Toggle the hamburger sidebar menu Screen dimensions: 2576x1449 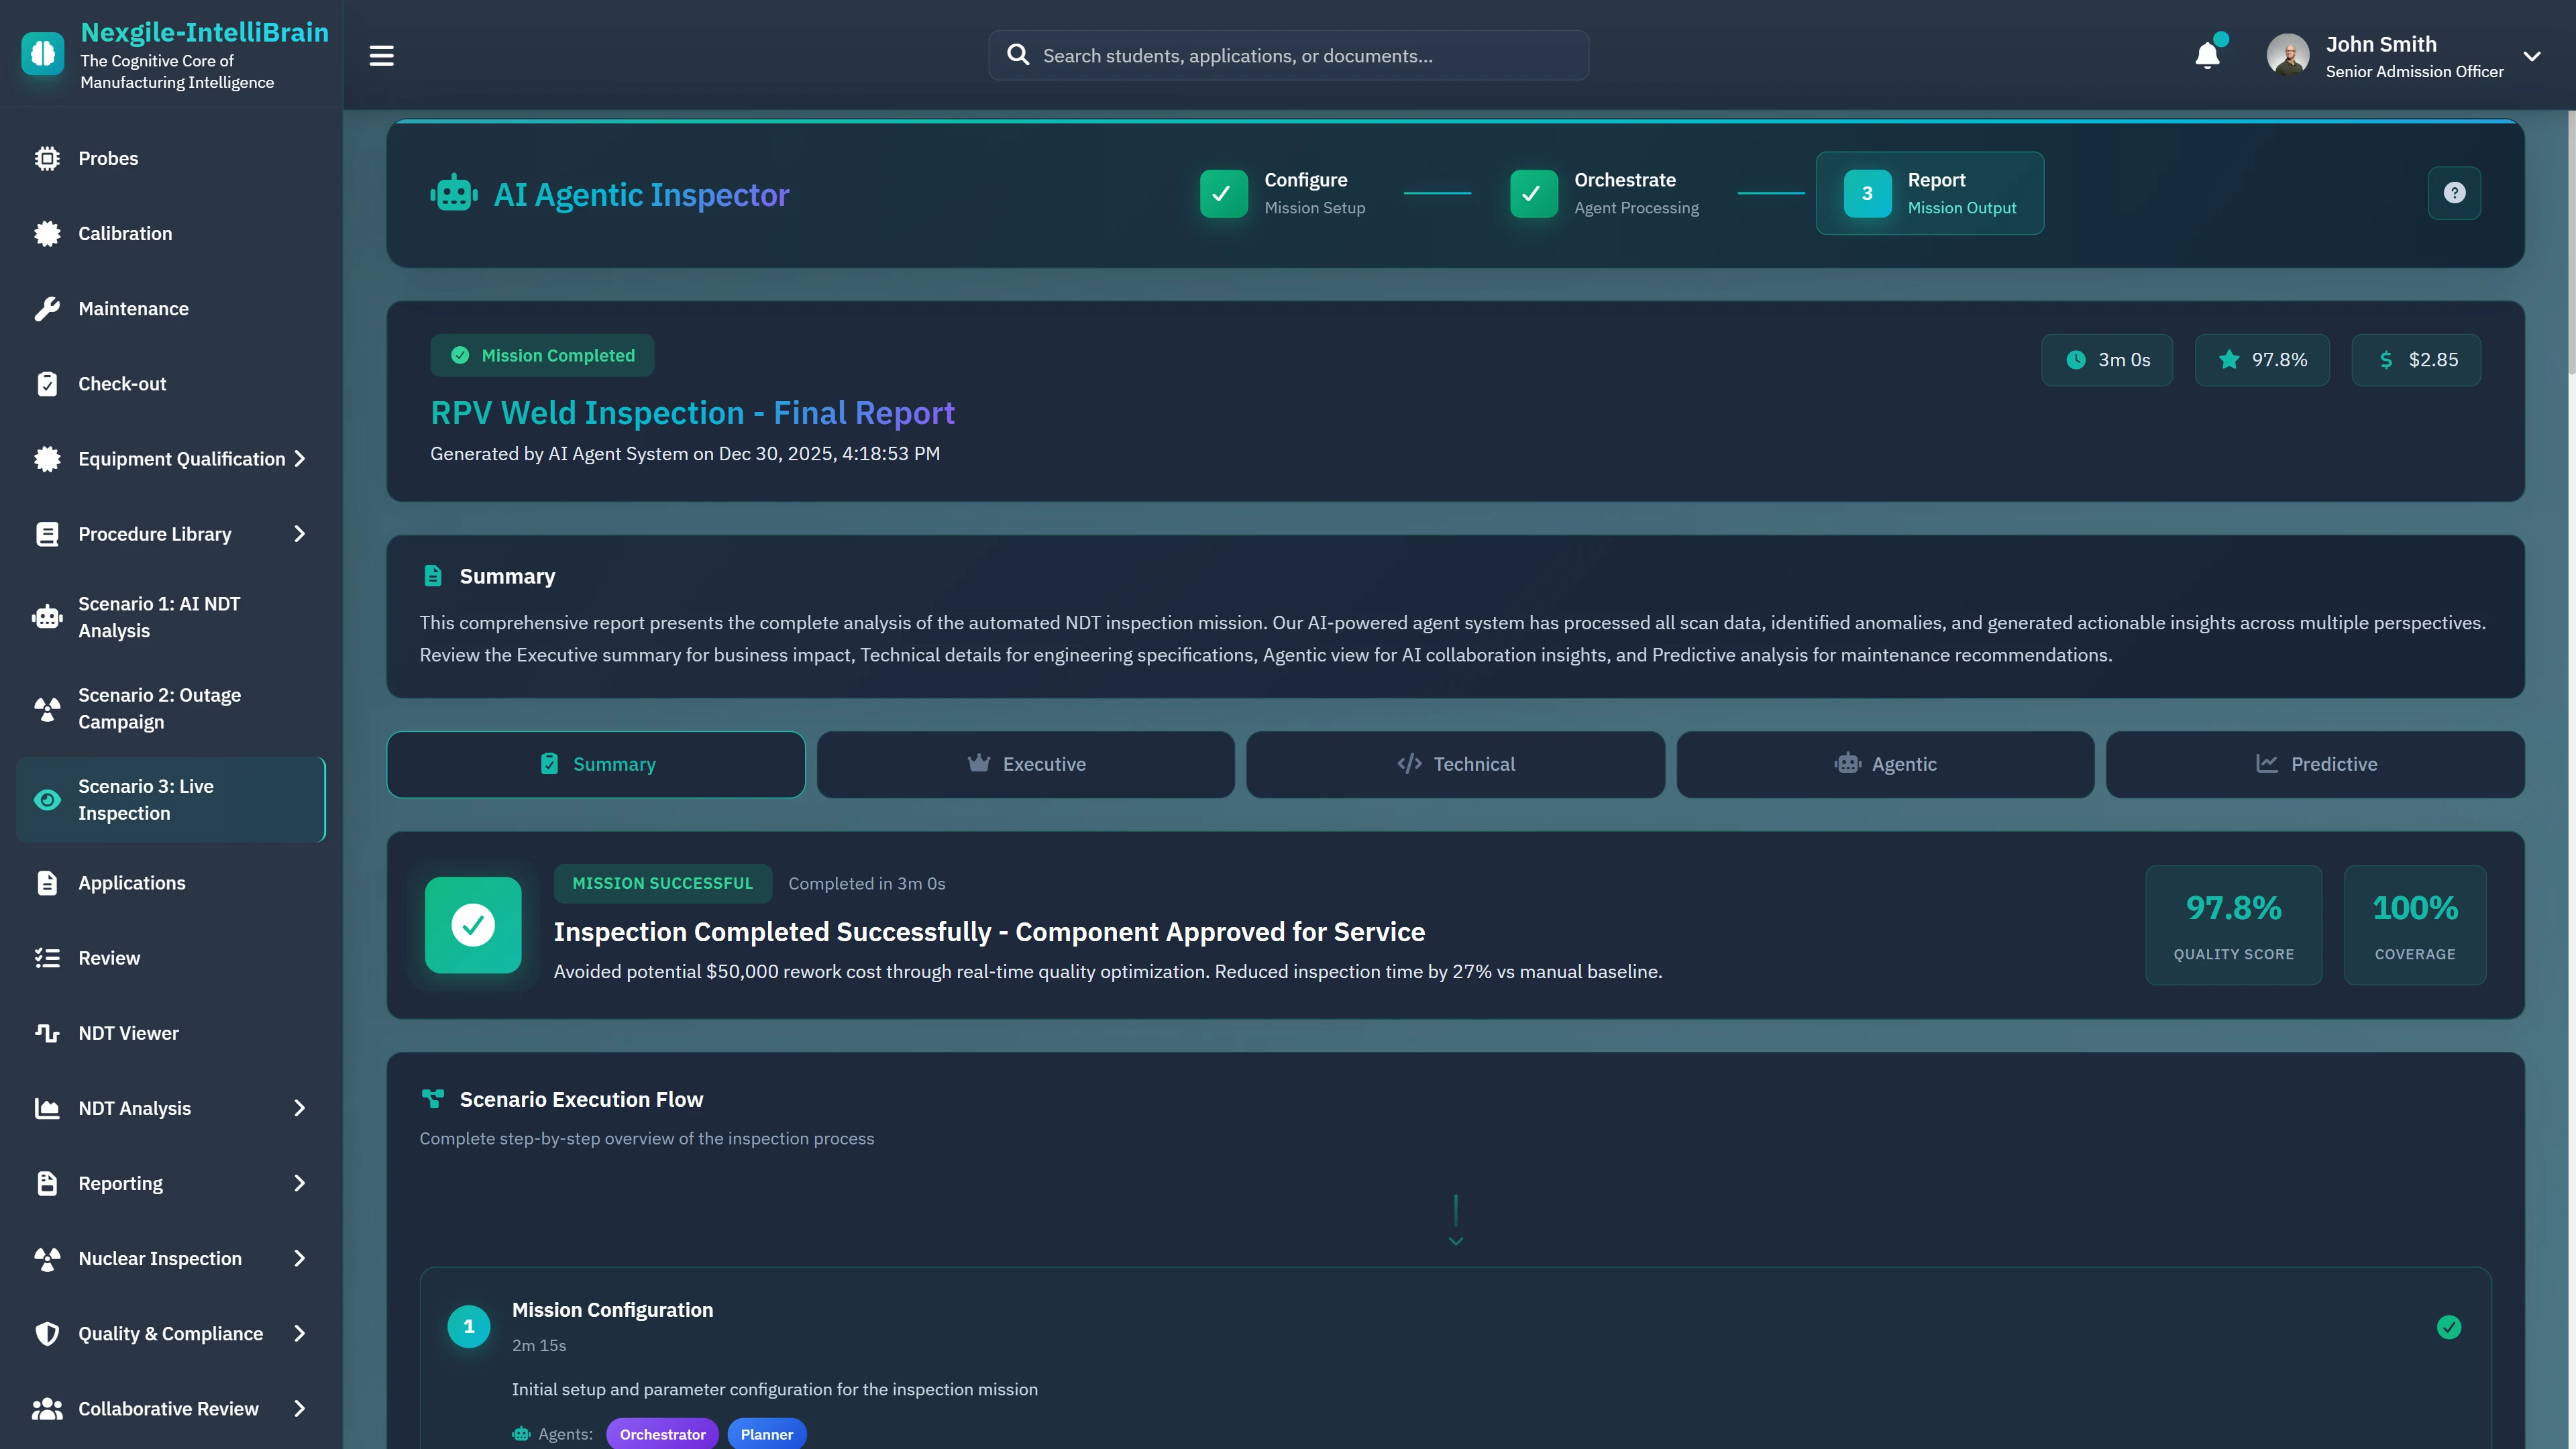tap(381, 56)
